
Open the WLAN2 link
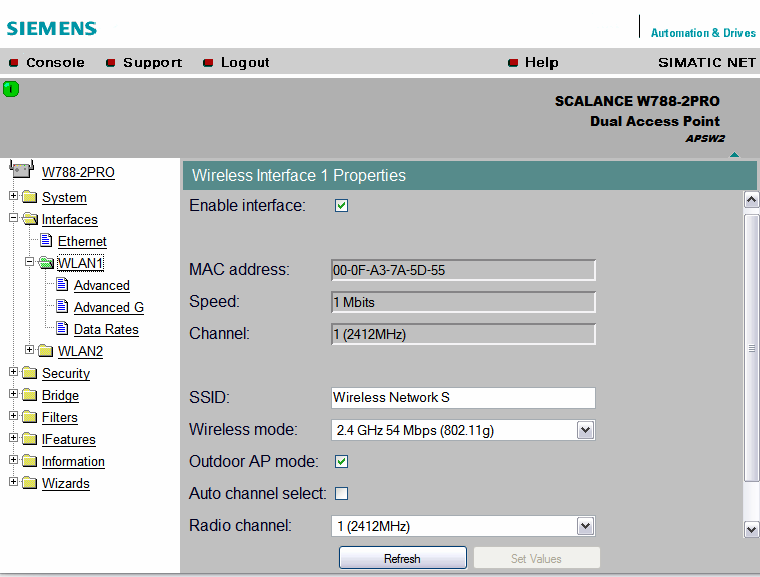[x=80, y=352]
